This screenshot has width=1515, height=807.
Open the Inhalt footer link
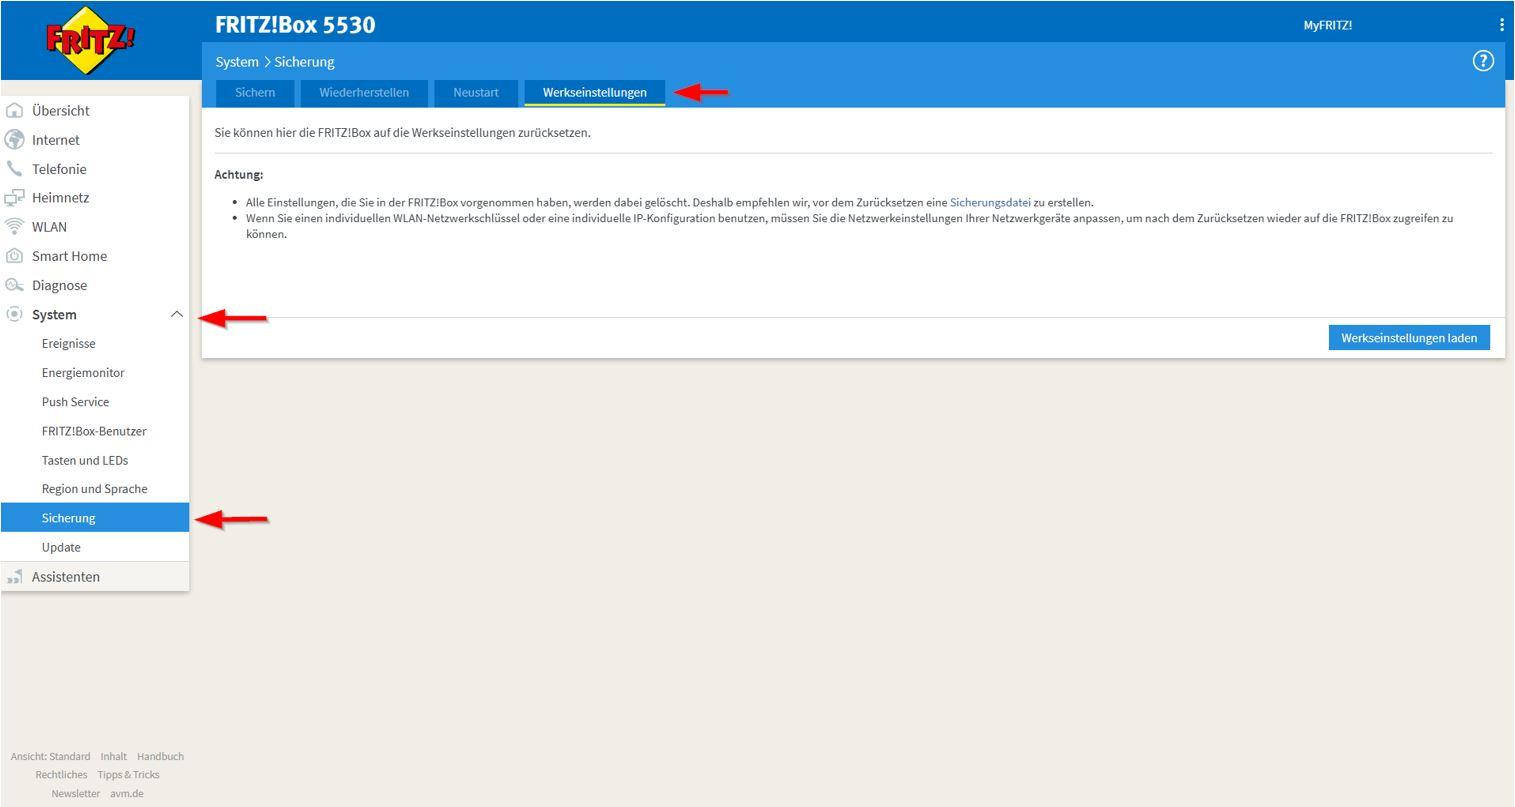pyautogui.click(x=113, y=757)
